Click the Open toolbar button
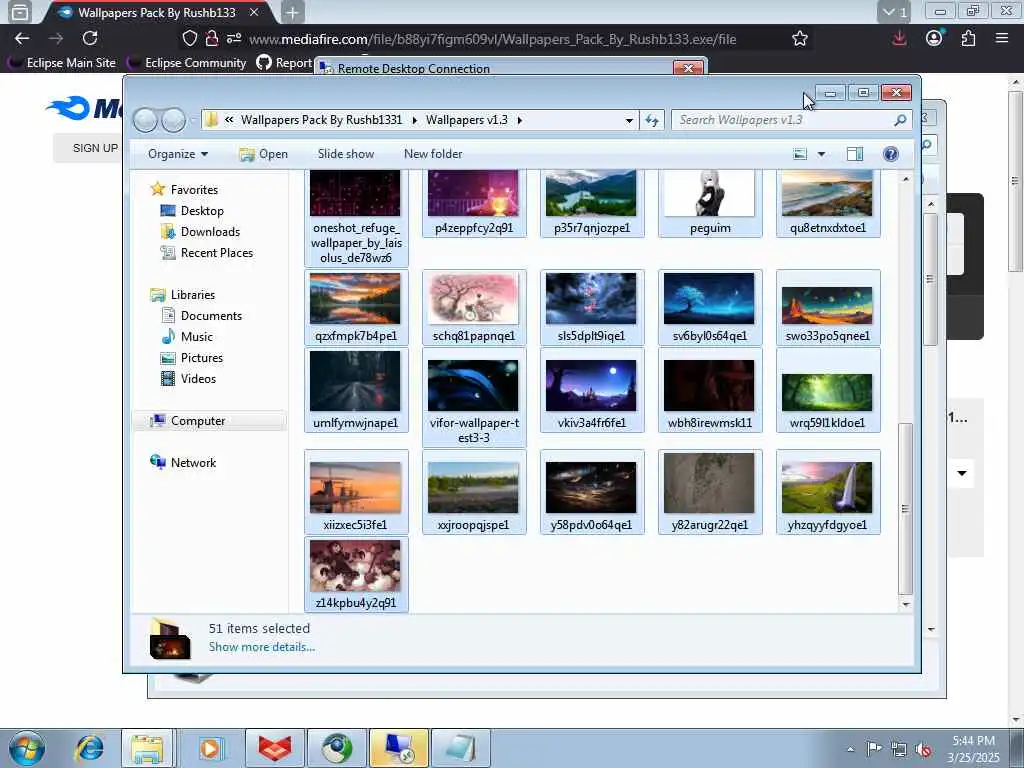 (263, 154)
